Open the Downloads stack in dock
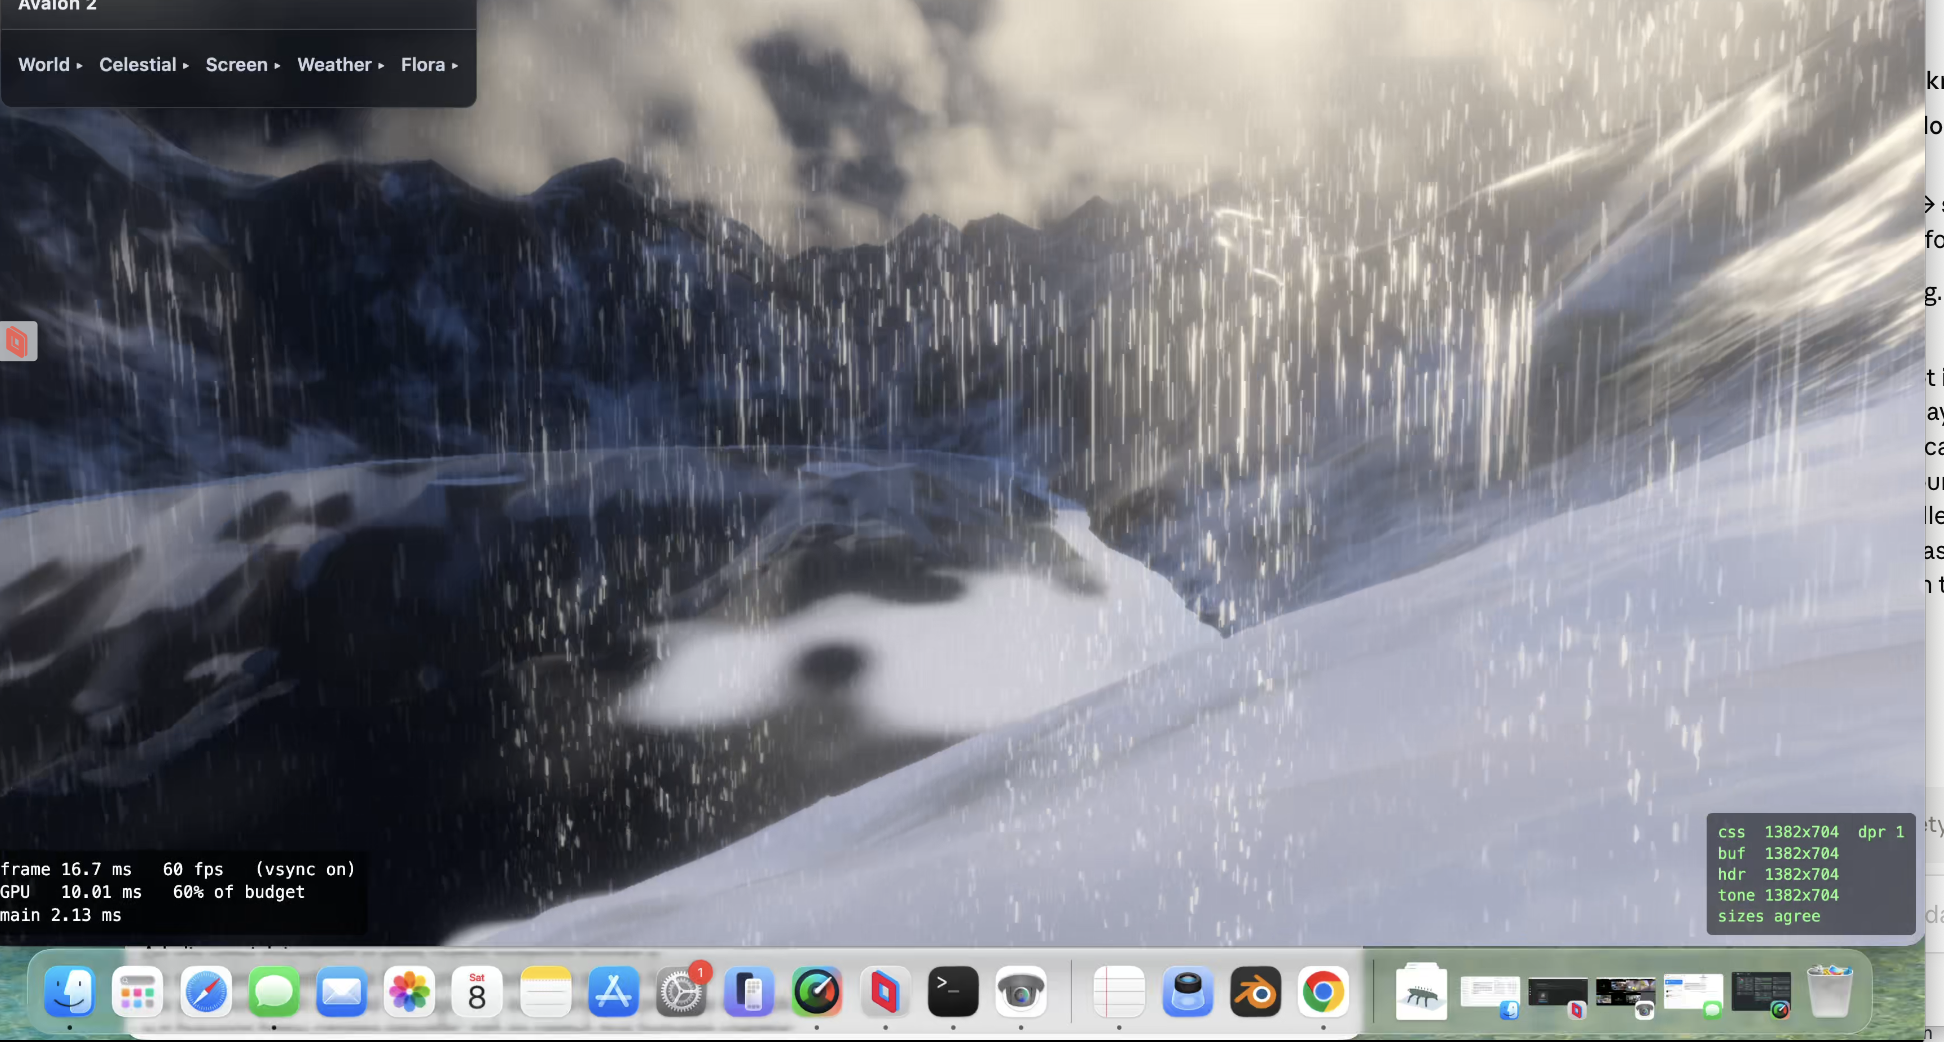The image size is (1944, 1042). tap(1421, 992)
